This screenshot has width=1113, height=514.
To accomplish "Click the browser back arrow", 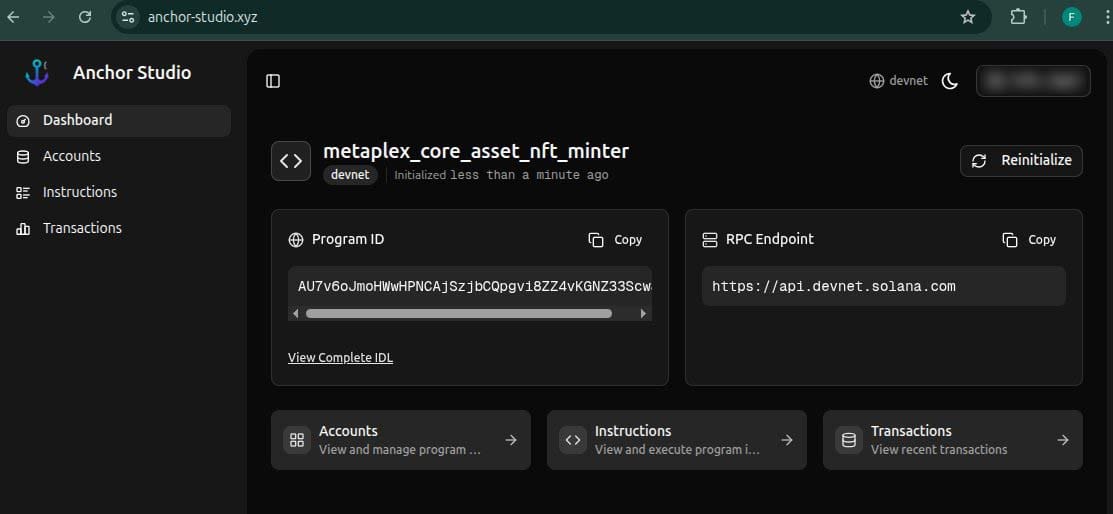I will pos(13,17).
